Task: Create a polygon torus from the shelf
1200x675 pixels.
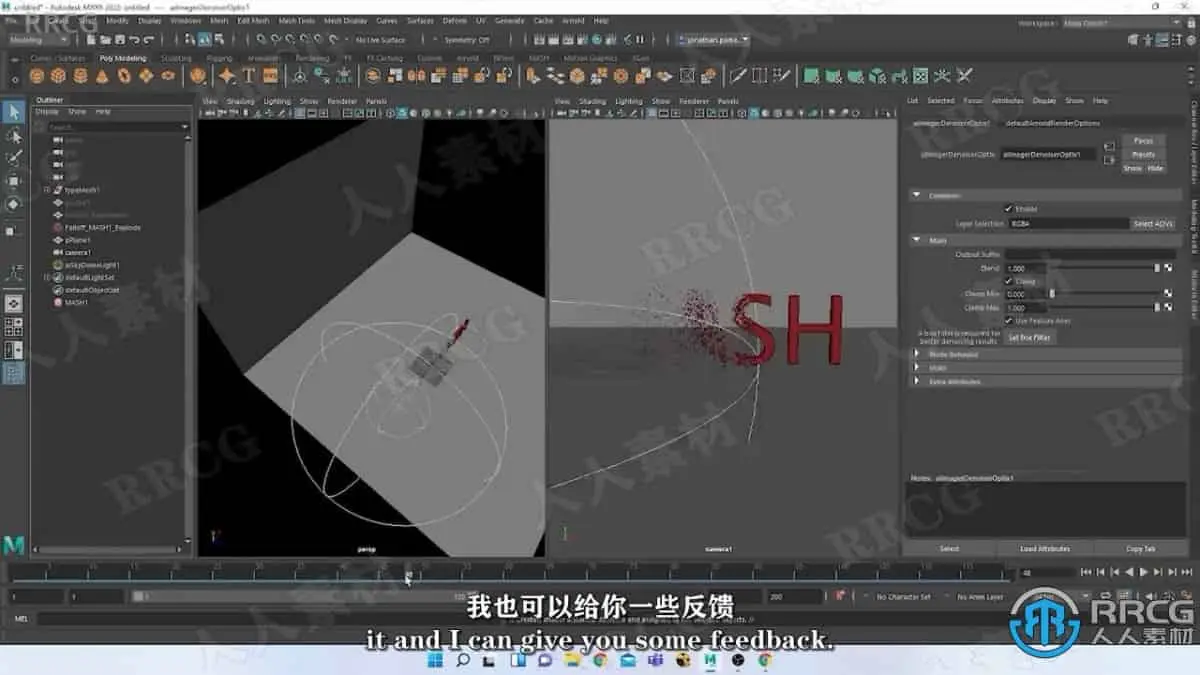Action: pyautogui.click(x=123, y=76)
